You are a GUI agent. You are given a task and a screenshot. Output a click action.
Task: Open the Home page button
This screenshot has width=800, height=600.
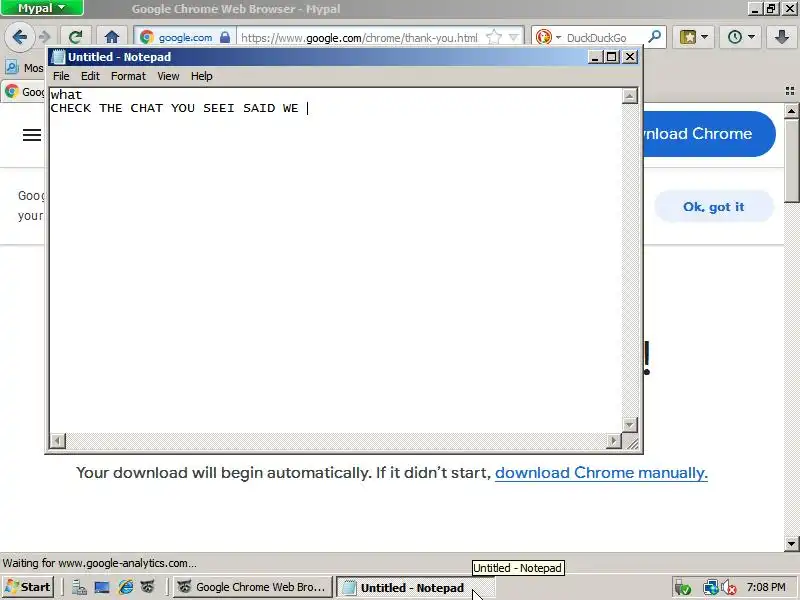[112, 37]
